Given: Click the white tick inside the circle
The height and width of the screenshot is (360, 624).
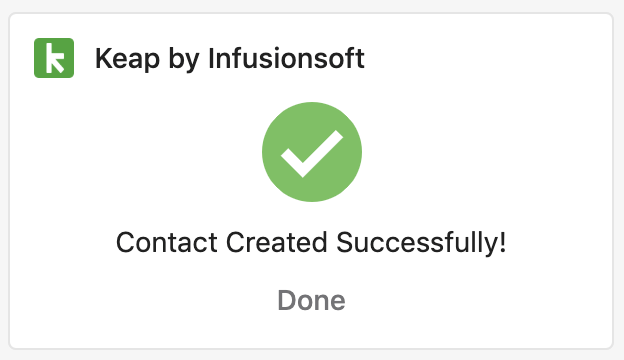Looking at the screenshot, I should [x=312, y=154].
